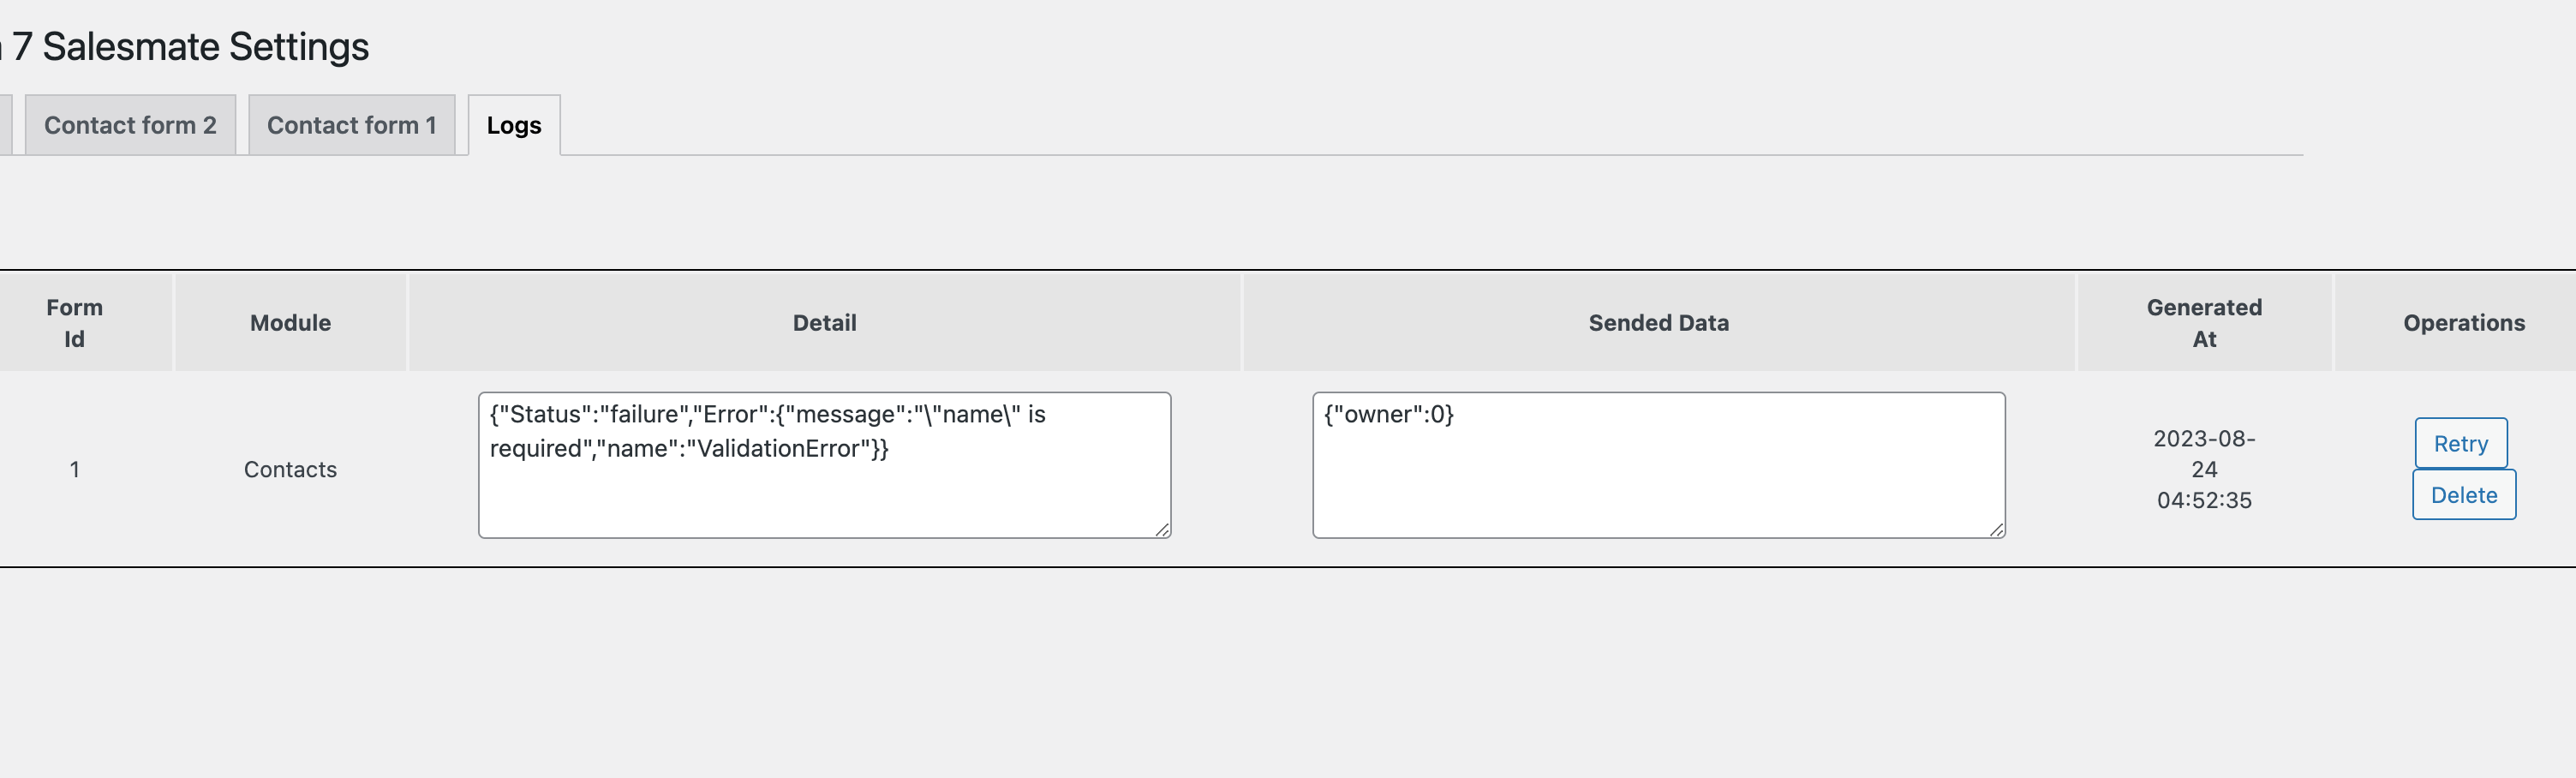The width and height of the screenshot is (2576, 778).
Task: Open the Contact form 2 tab
Action: pyautogui.click(x=130, y=125)
